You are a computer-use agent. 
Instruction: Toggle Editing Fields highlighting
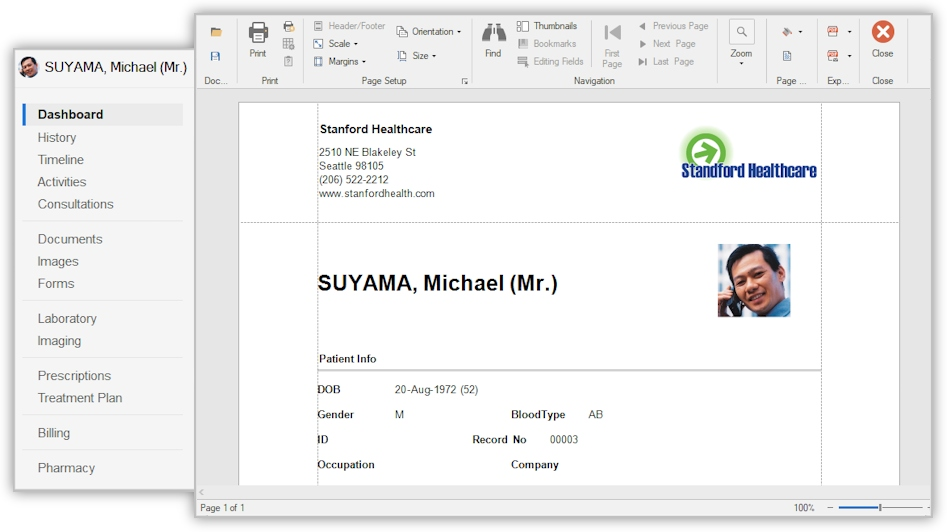(551, 61)
